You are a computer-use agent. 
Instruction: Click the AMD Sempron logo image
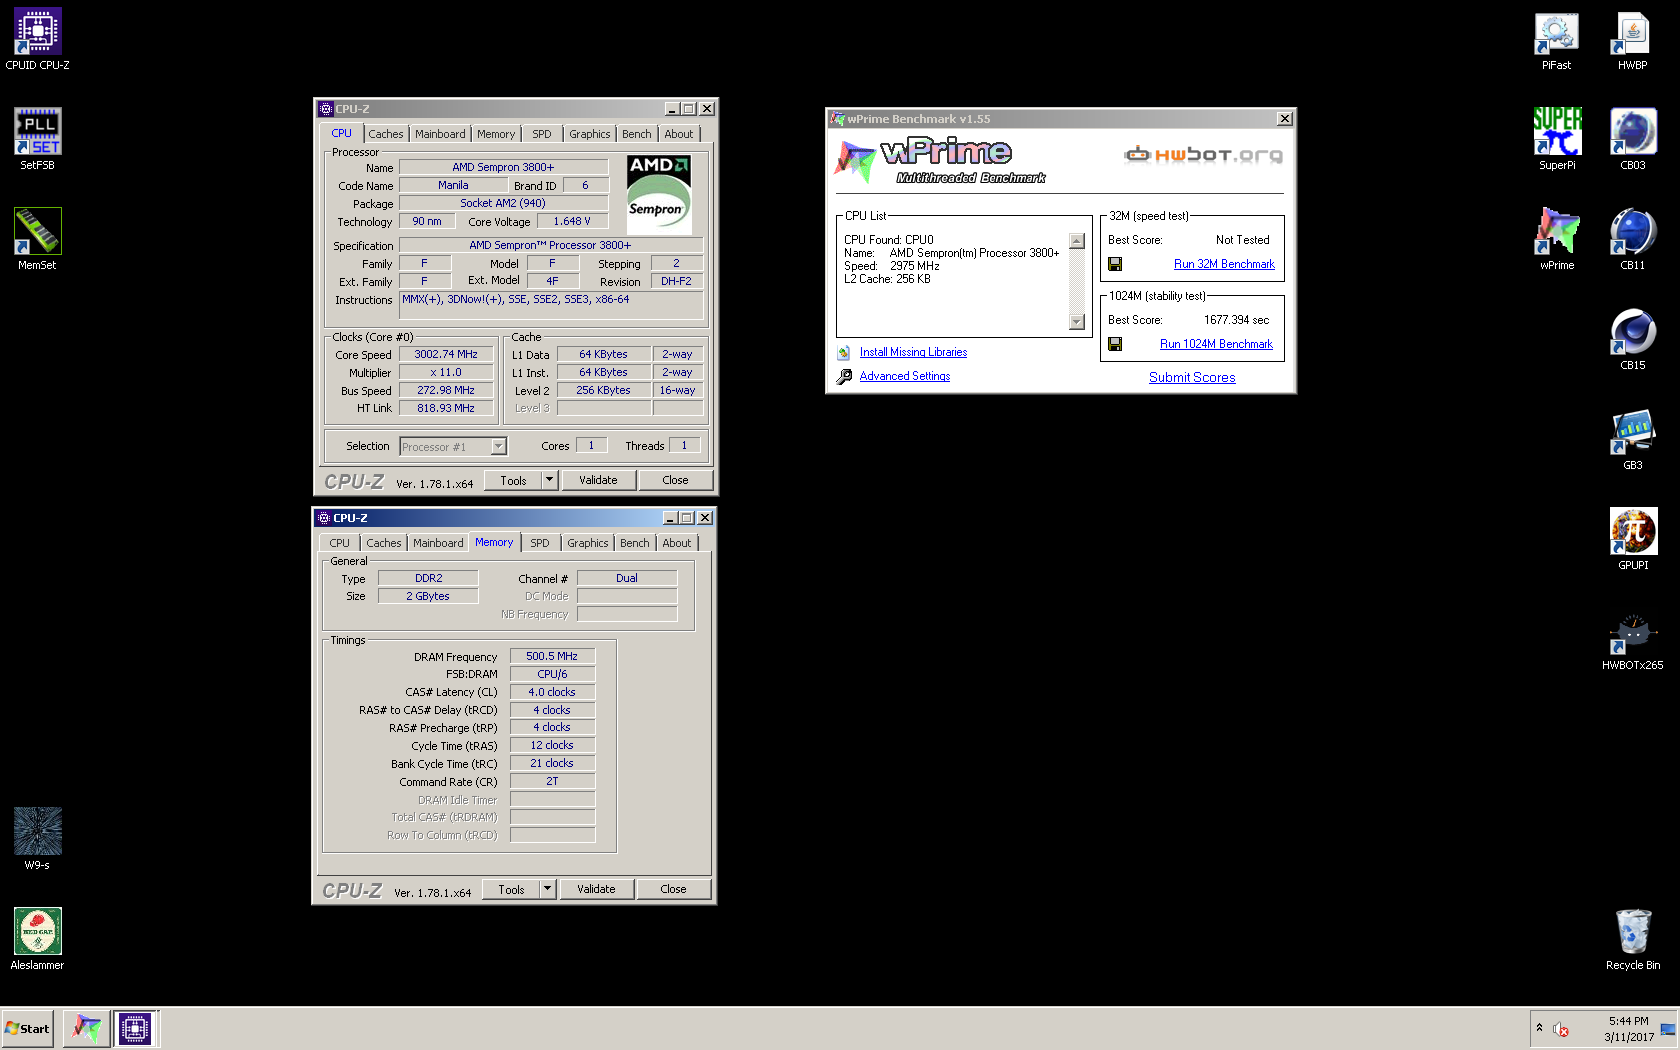pyautogui.click(x=659, y=194)
